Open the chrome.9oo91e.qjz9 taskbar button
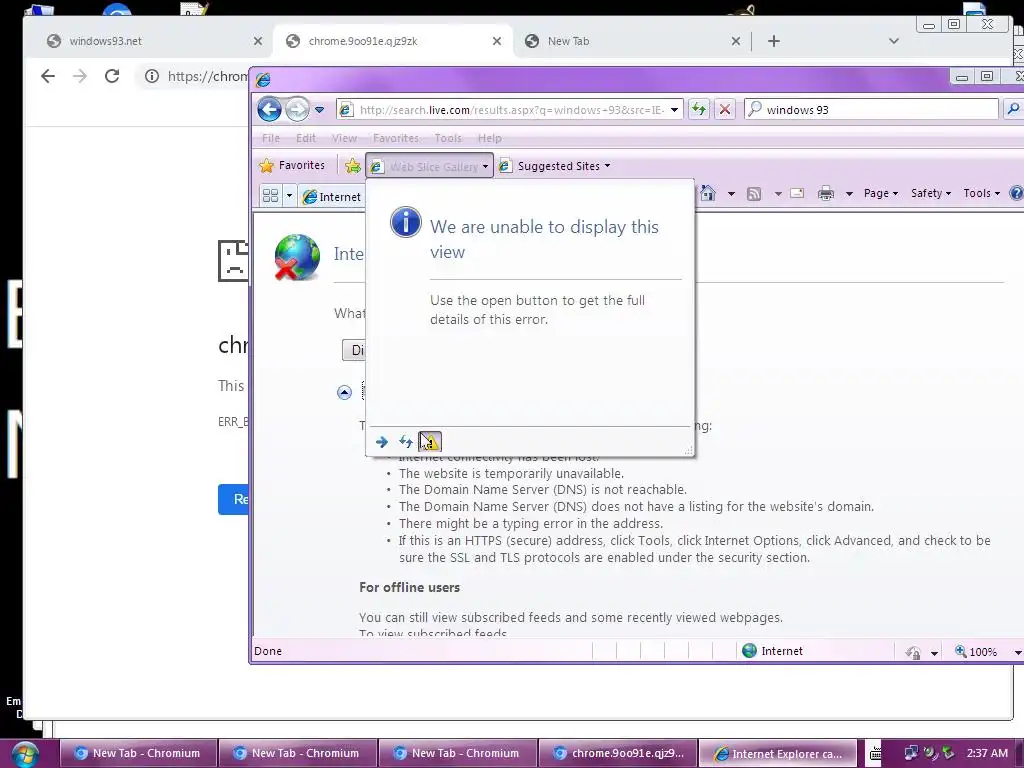 [617, 754]
